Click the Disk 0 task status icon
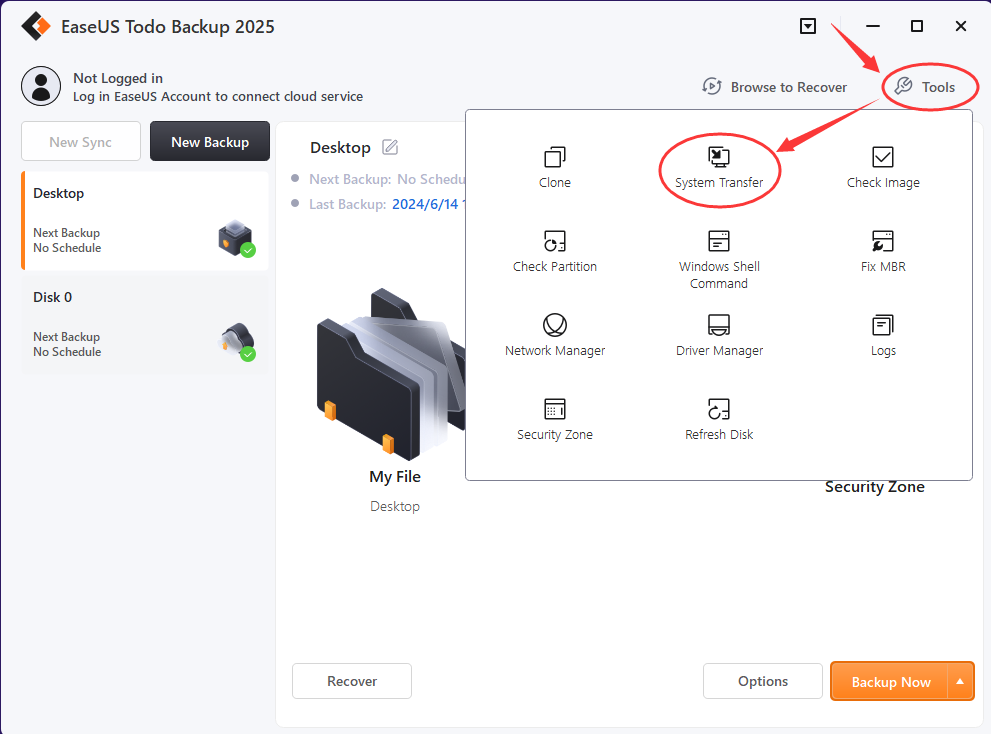This screenshot has width=991, height=734. pyautogui.click(x=237, y=343)
